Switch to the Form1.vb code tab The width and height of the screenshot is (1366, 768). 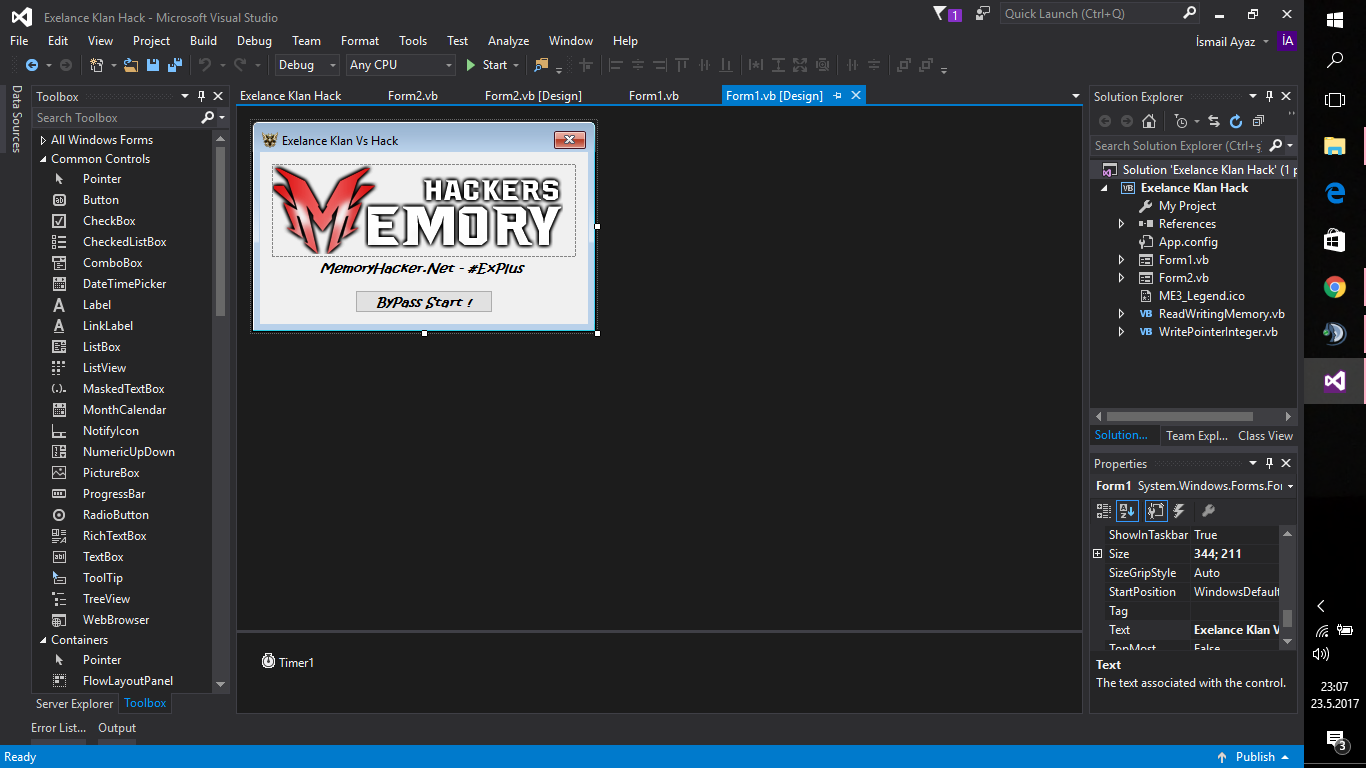click(654, 96)
